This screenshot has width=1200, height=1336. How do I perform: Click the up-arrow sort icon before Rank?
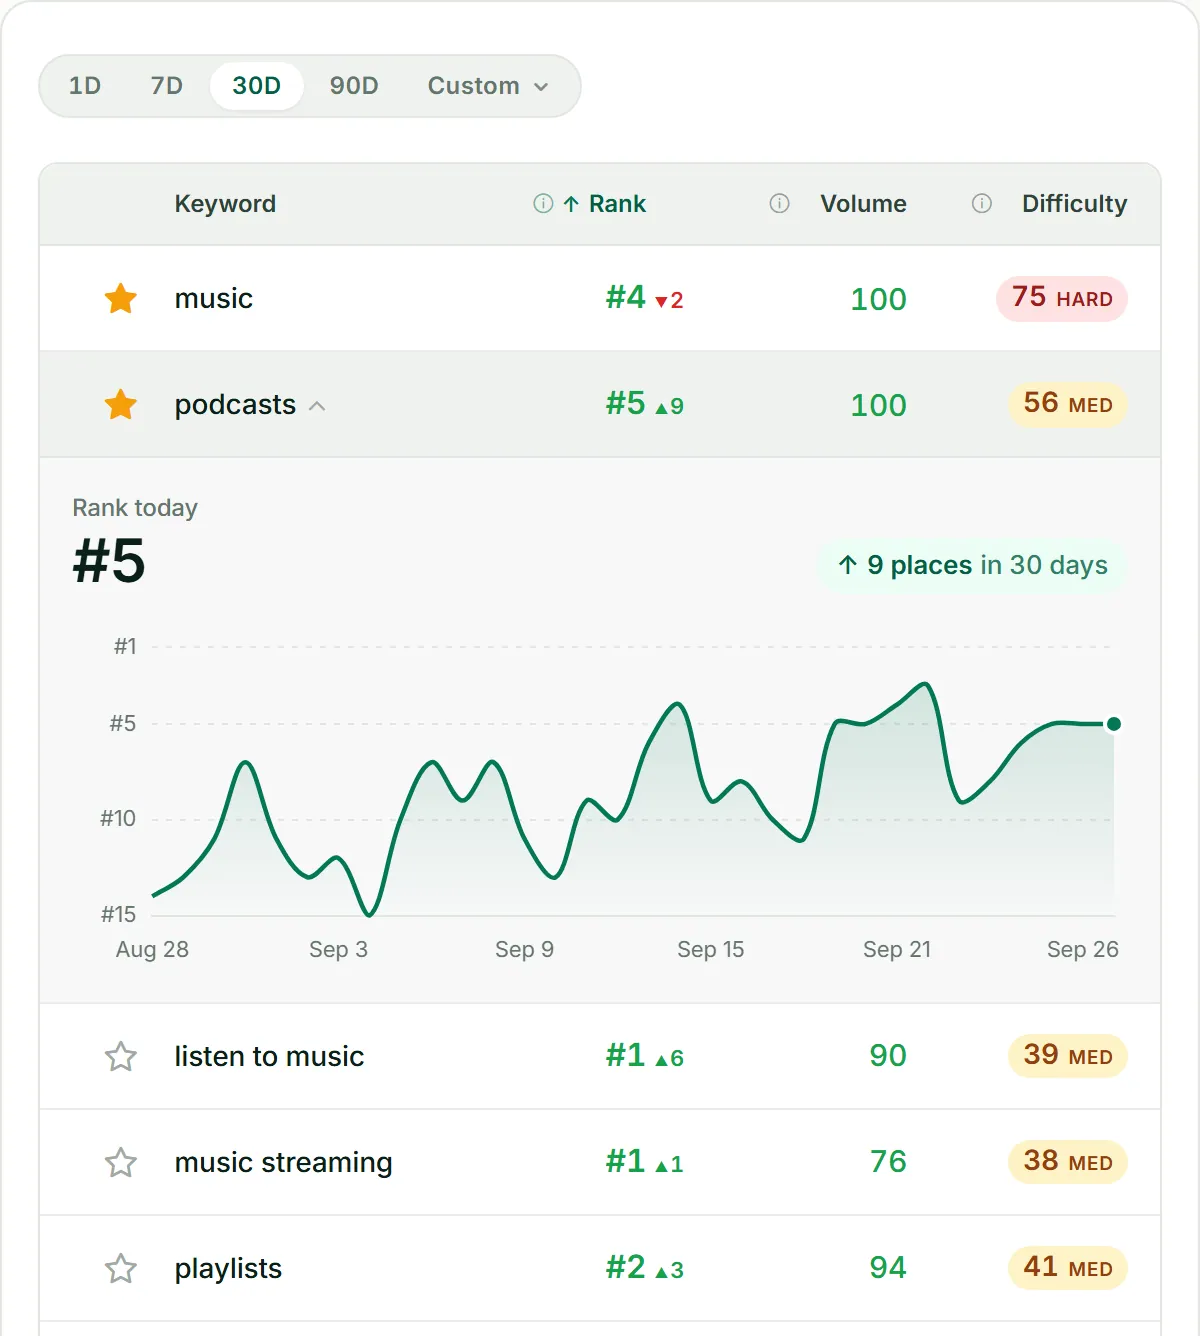click(x=571, y=204)
